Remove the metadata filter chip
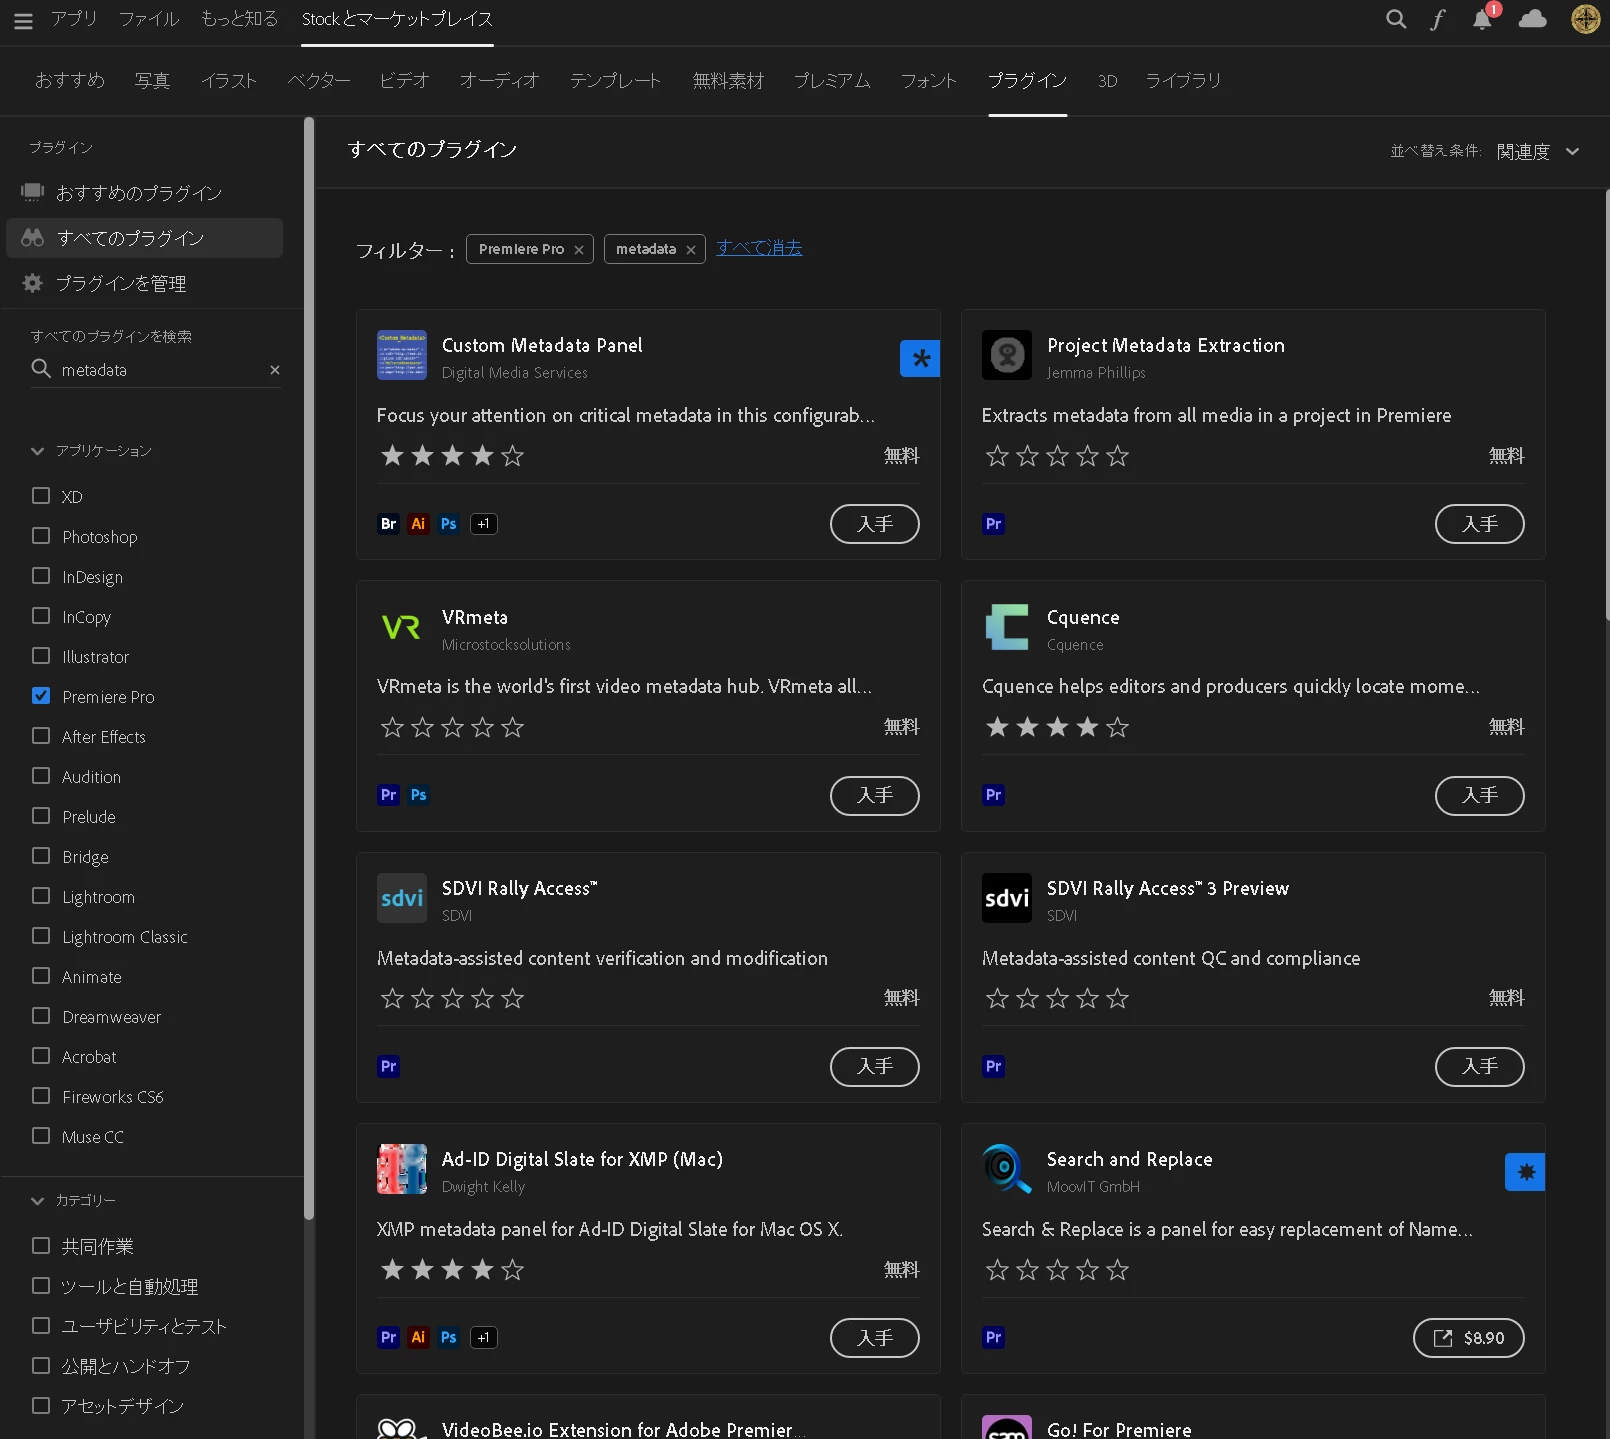This screenshot has width=1610, height=1439. coord(691,250)
